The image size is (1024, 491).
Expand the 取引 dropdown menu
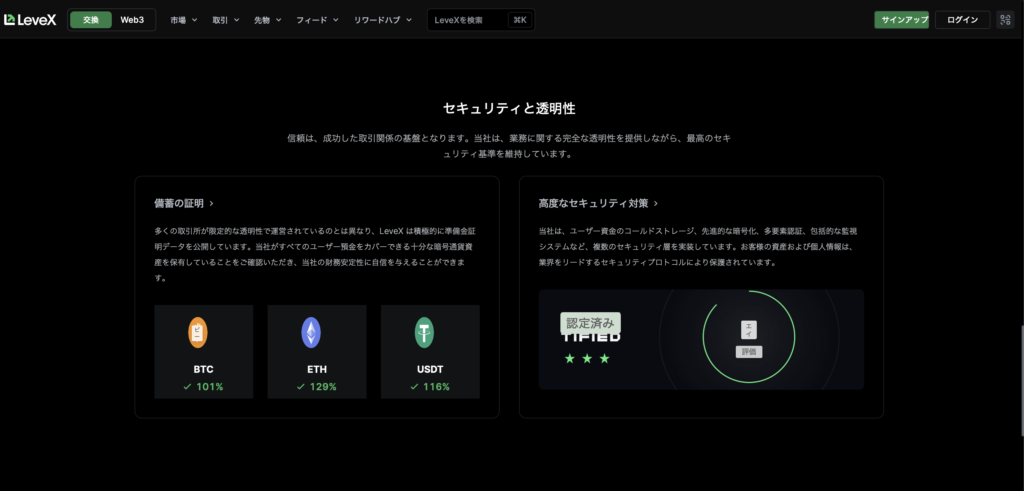(225, 20)
